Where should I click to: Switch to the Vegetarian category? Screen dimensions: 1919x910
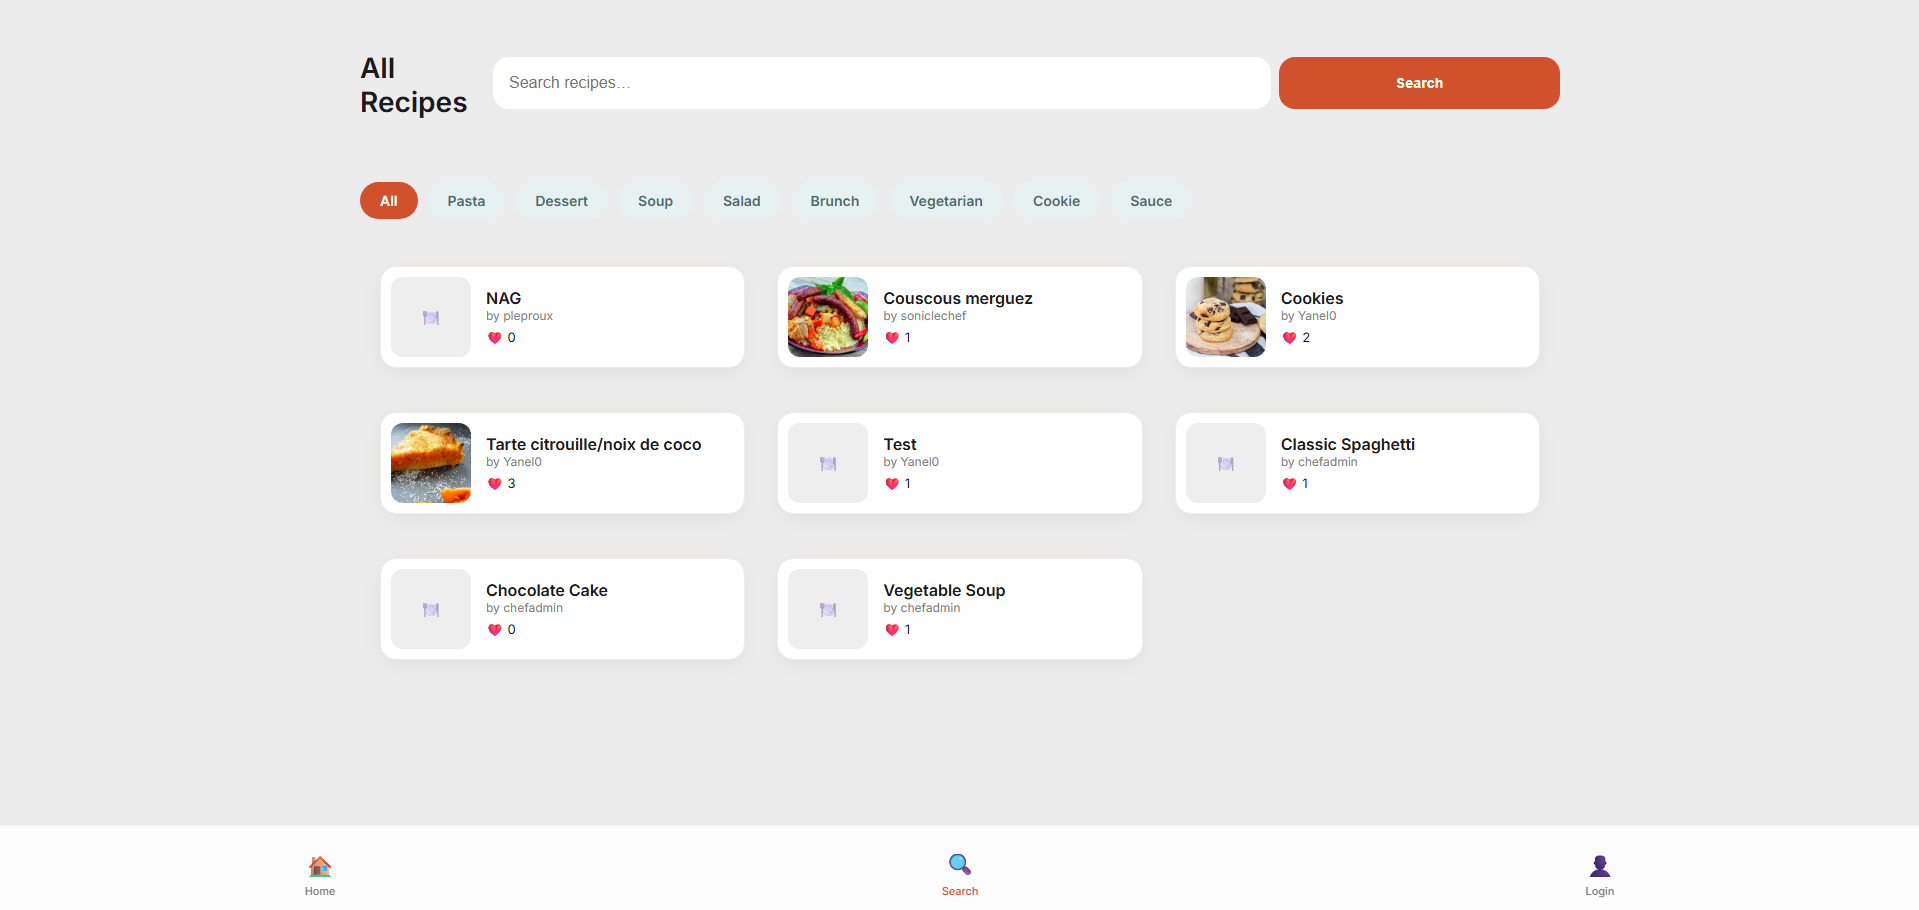coord(945,201)
